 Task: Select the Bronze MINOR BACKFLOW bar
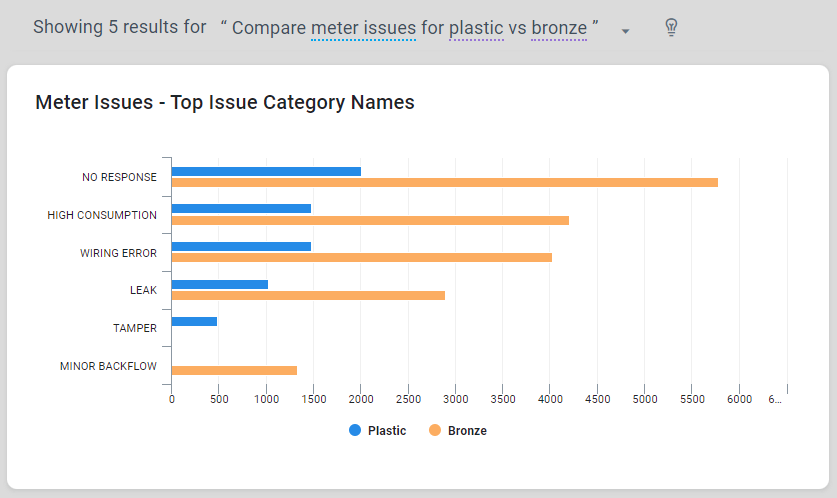click(234, 370)
